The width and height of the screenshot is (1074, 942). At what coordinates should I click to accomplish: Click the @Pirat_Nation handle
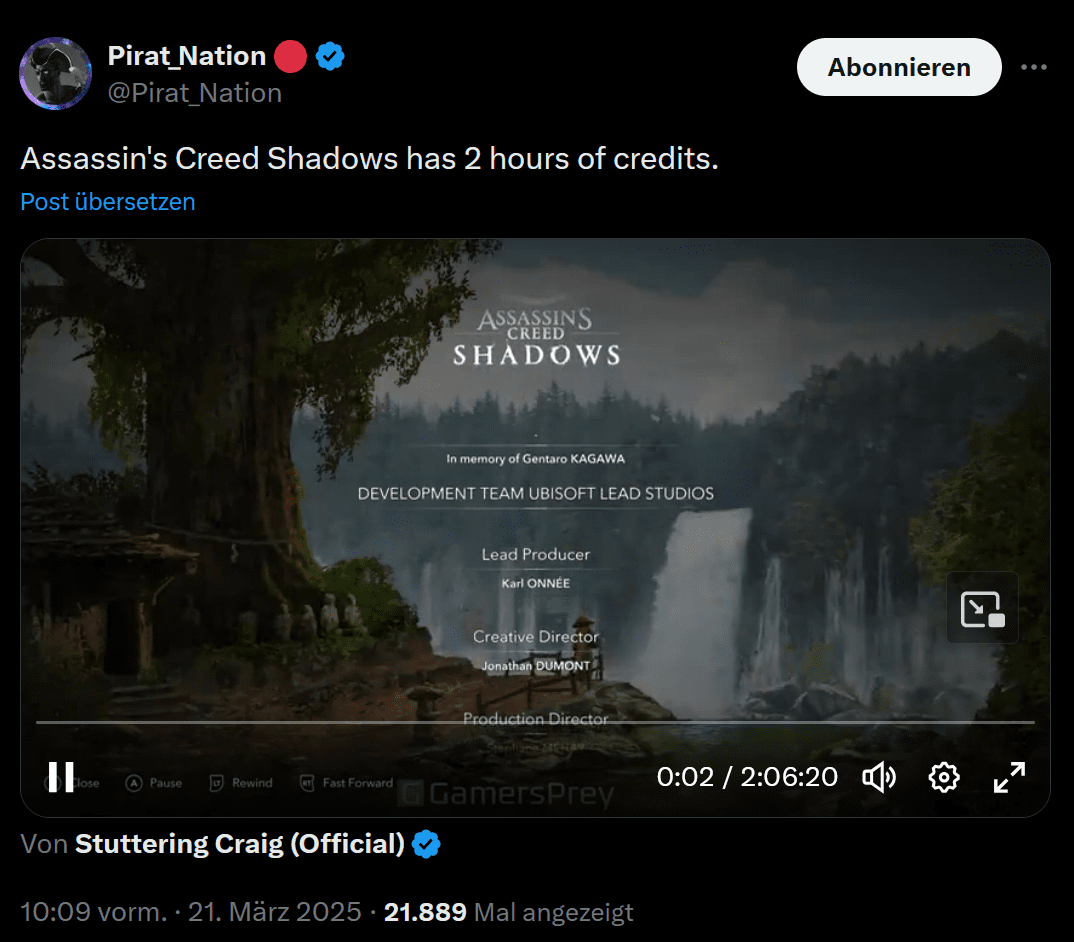(x=195, y=93)
